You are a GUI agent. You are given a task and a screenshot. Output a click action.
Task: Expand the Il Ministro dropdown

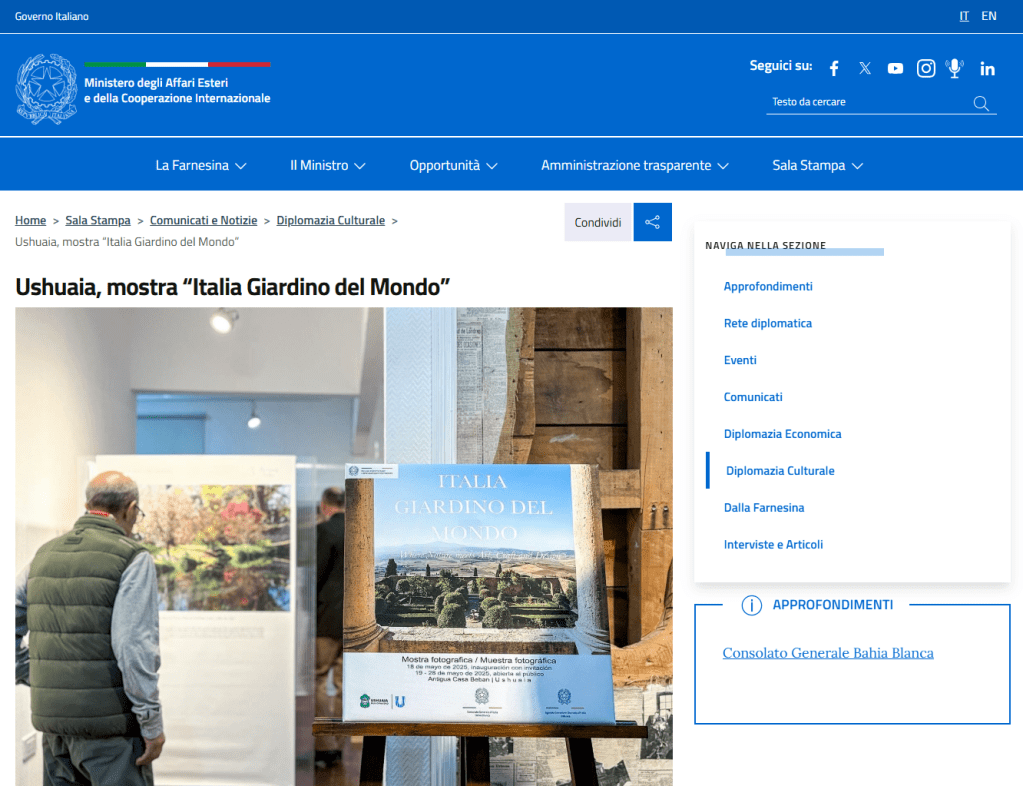pos(327,165)
